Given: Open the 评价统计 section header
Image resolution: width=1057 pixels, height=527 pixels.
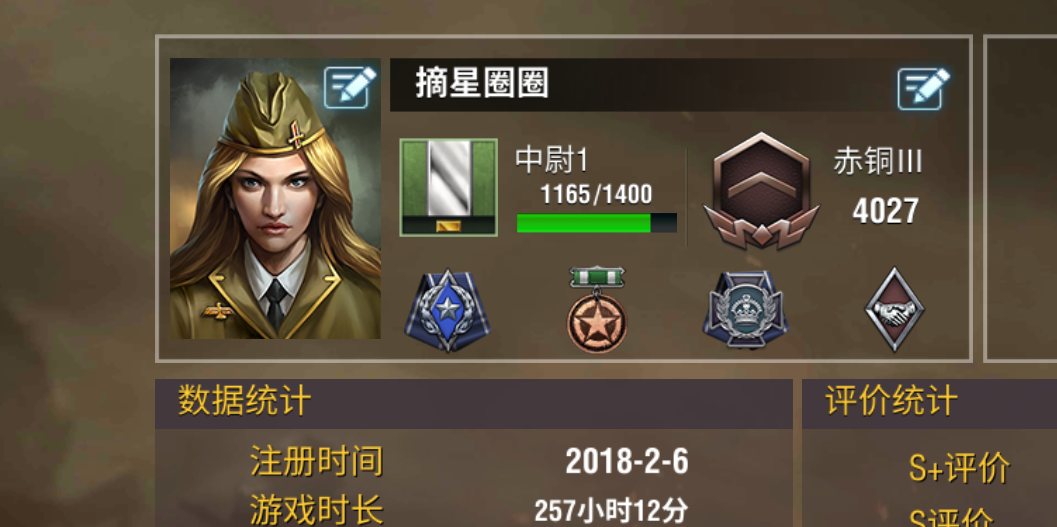Looking at the screenshot, I should click(x=930, y=403).
